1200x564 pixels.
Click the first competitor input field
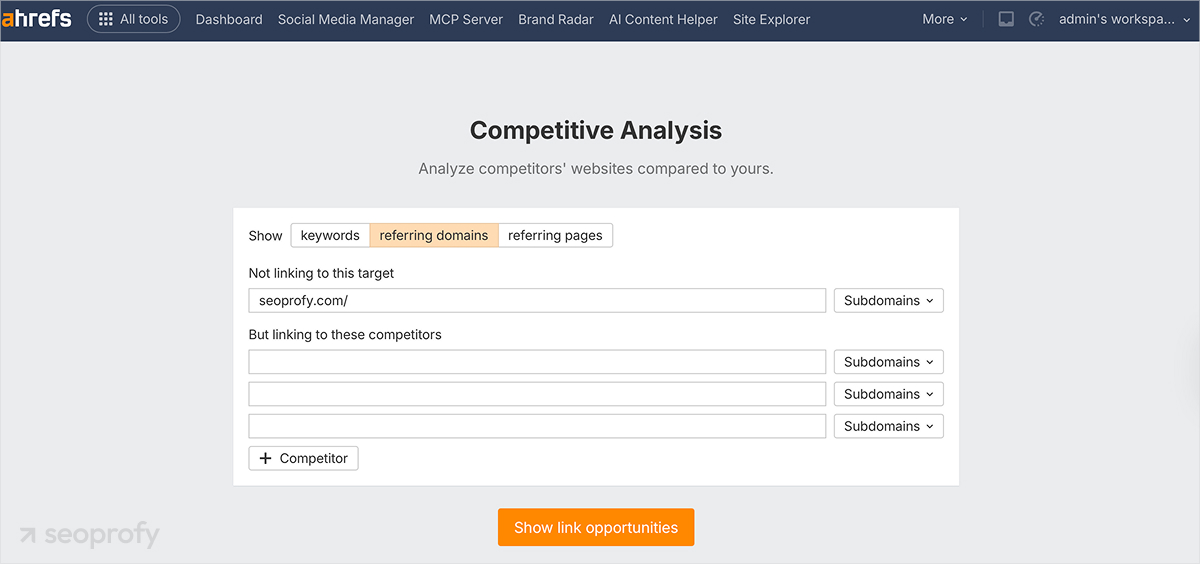[537, 362]
